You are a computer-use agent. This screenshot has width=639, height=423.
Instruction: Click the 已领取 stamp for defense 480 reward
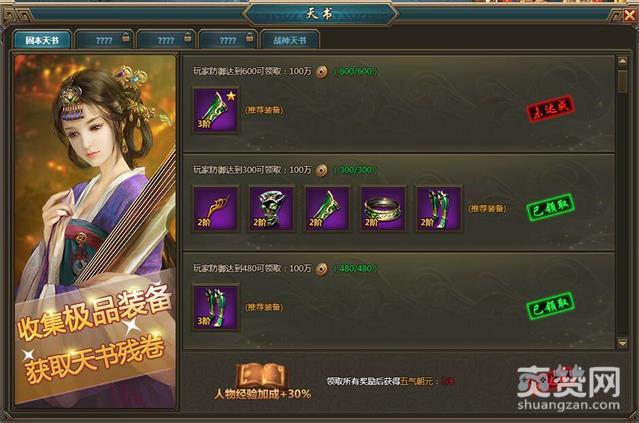point(551,306)
